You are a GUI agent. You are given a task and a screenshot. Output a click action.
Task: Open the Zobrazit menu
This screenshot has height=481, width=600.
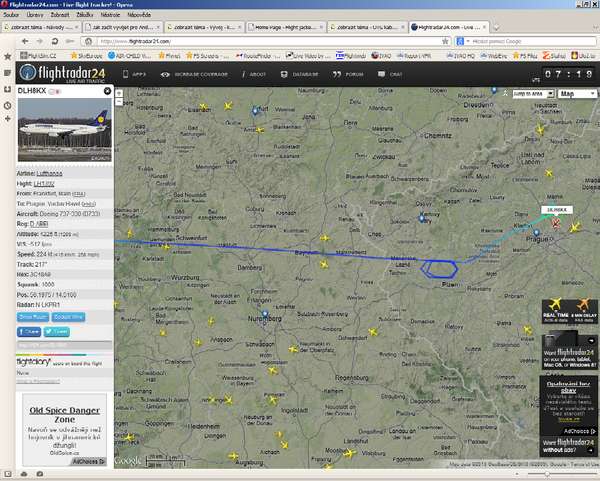point(60,15)
